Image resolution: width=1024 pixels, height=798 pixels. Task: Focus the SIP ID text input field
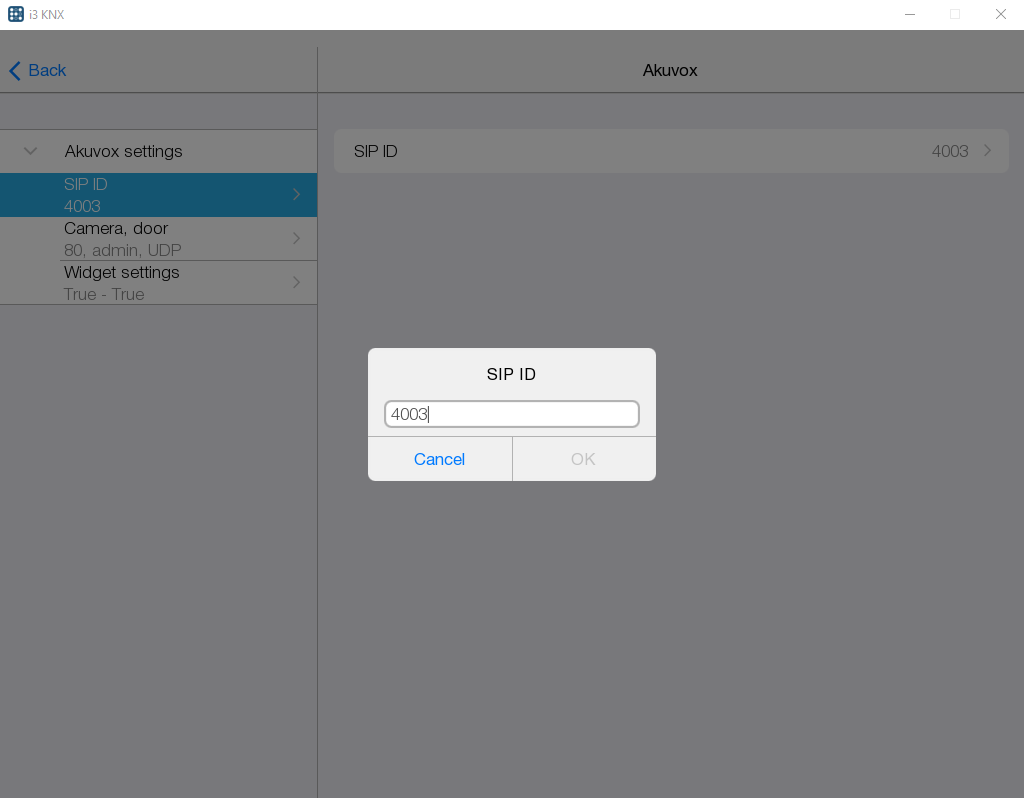coord(511,414)
